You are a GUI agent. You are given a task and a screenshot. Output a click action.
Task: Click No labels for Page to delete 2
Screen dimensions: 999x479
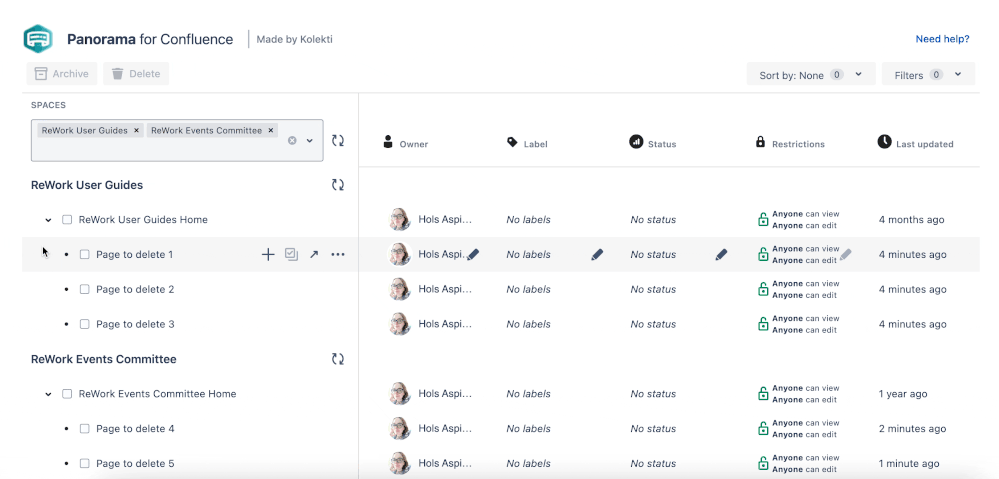(x=528, y=289)
